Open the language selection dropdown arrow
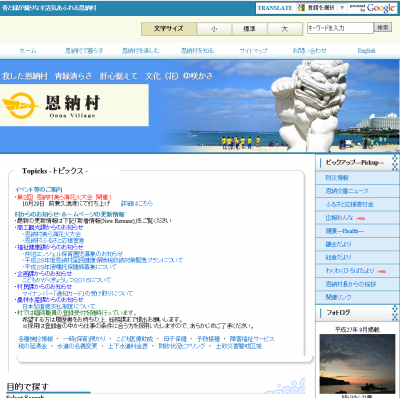Screen dimensions: 400x398 (x=342, y=8)
